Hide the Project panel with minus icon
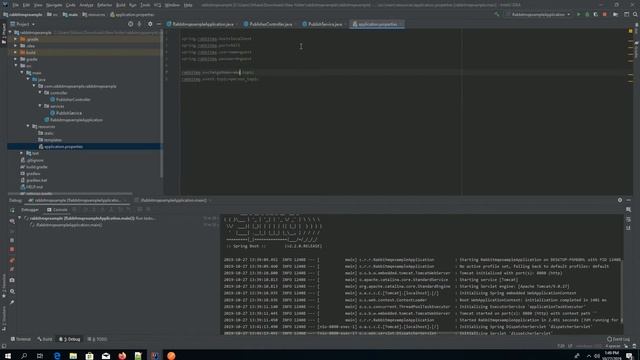640x360 pixels. pos(159,24)
